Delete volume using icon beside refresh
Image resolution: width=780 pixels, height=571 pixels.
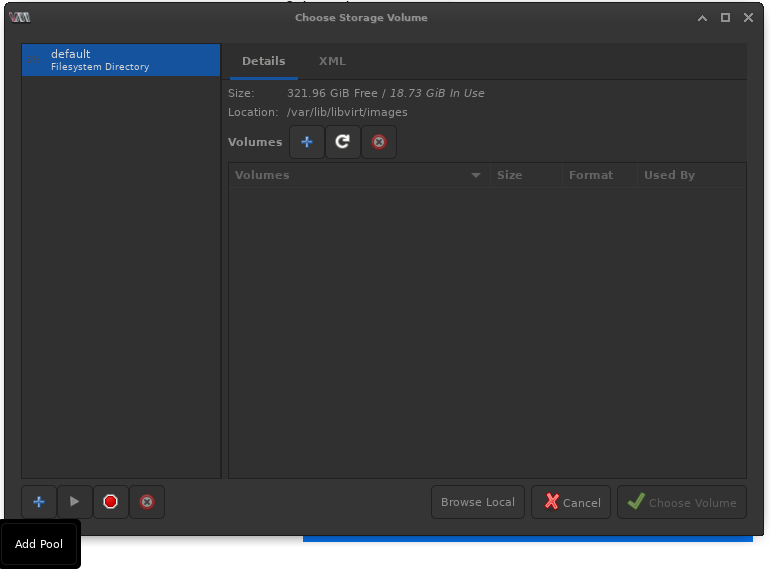point(379,142)
